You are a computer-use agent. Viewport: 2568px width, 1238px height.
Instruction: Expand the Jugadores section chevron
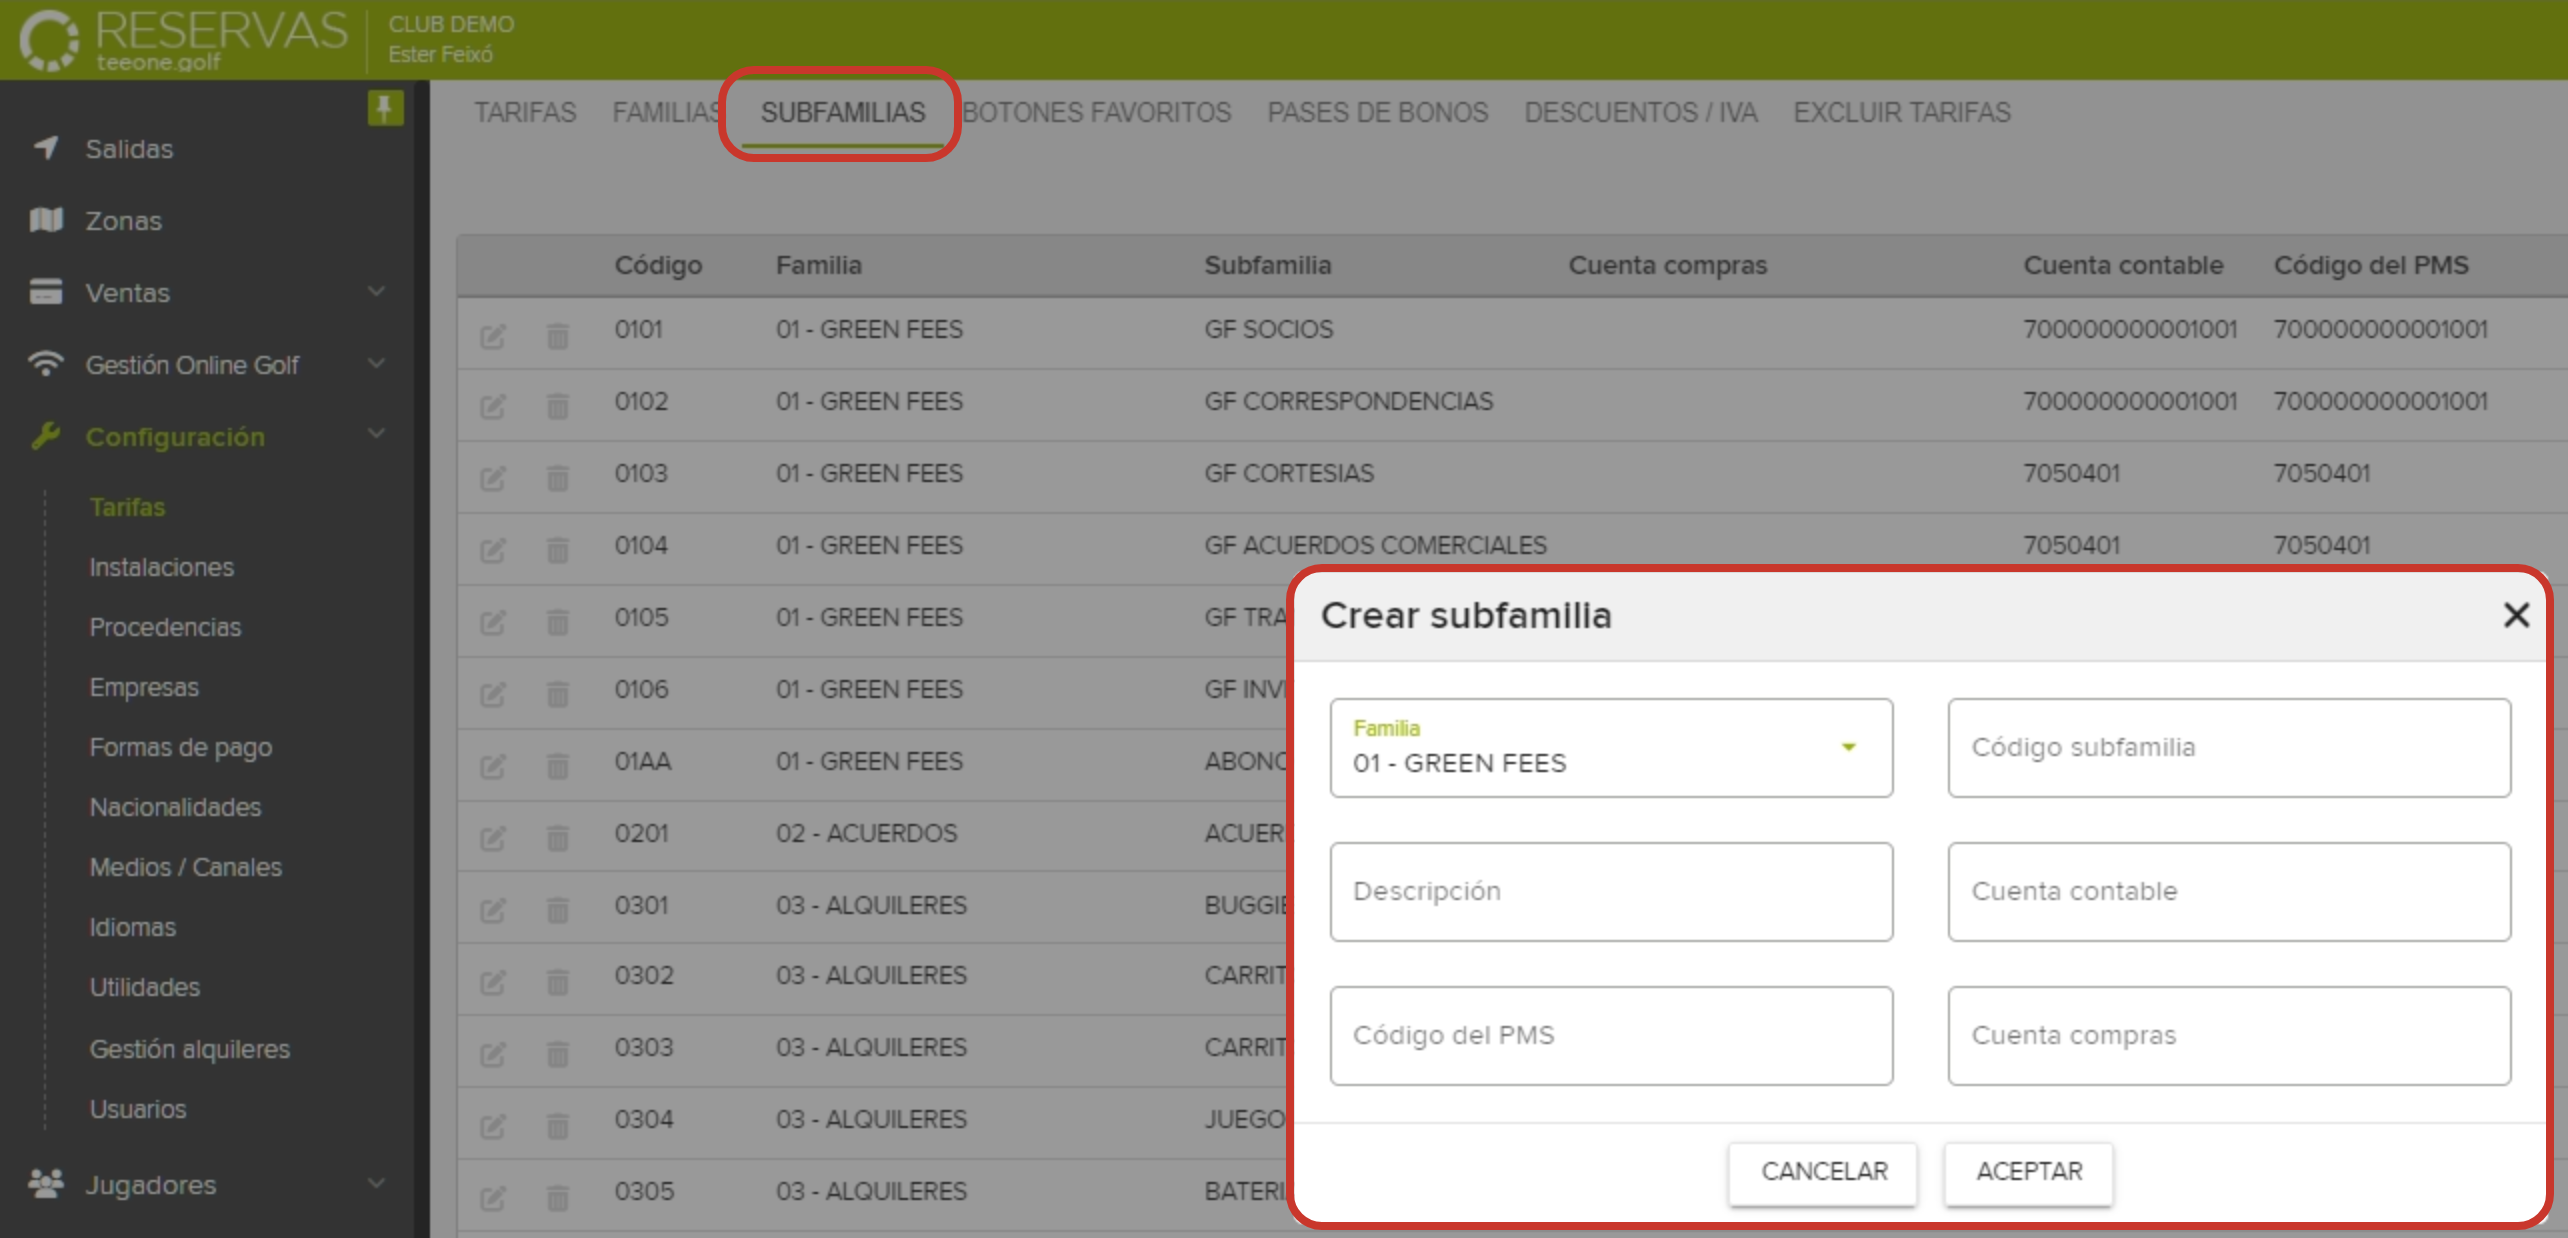click(377, 1182)
